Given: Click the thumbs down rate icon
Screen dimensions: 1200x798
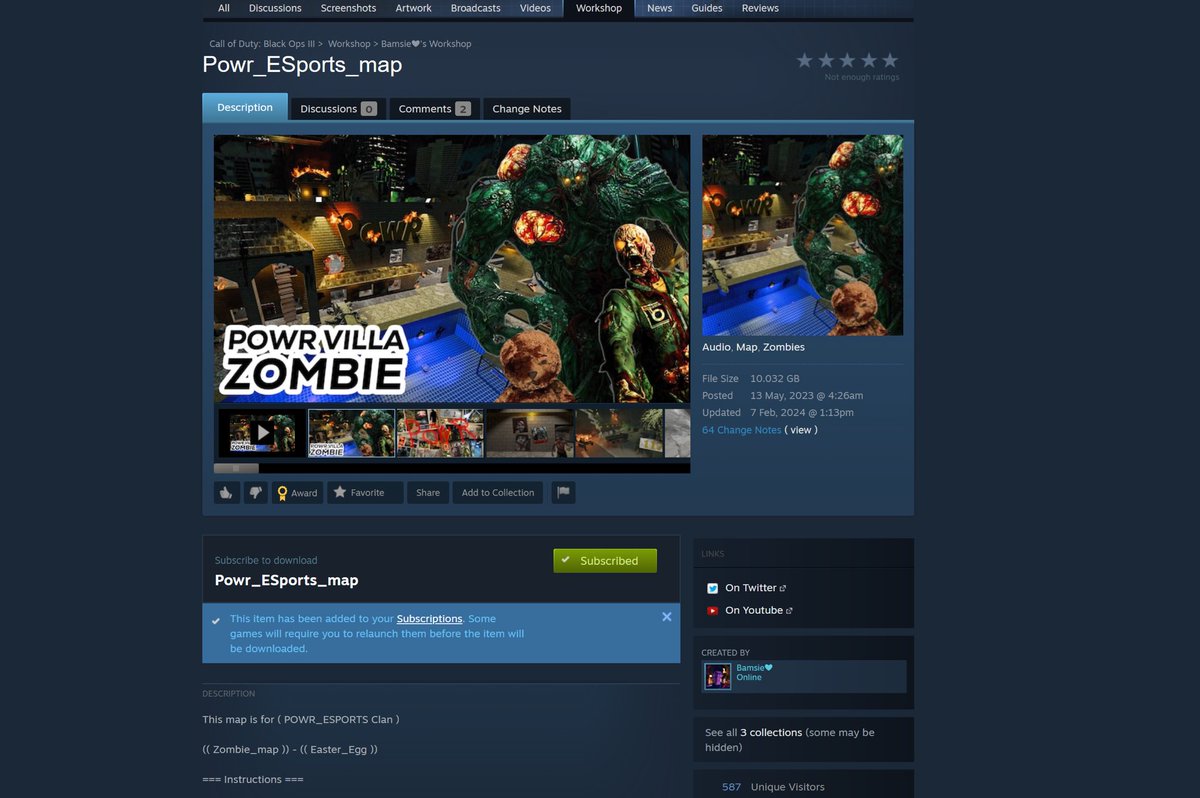Looking at the screenshot, I should pyautogui.click(x=256, y=492).
